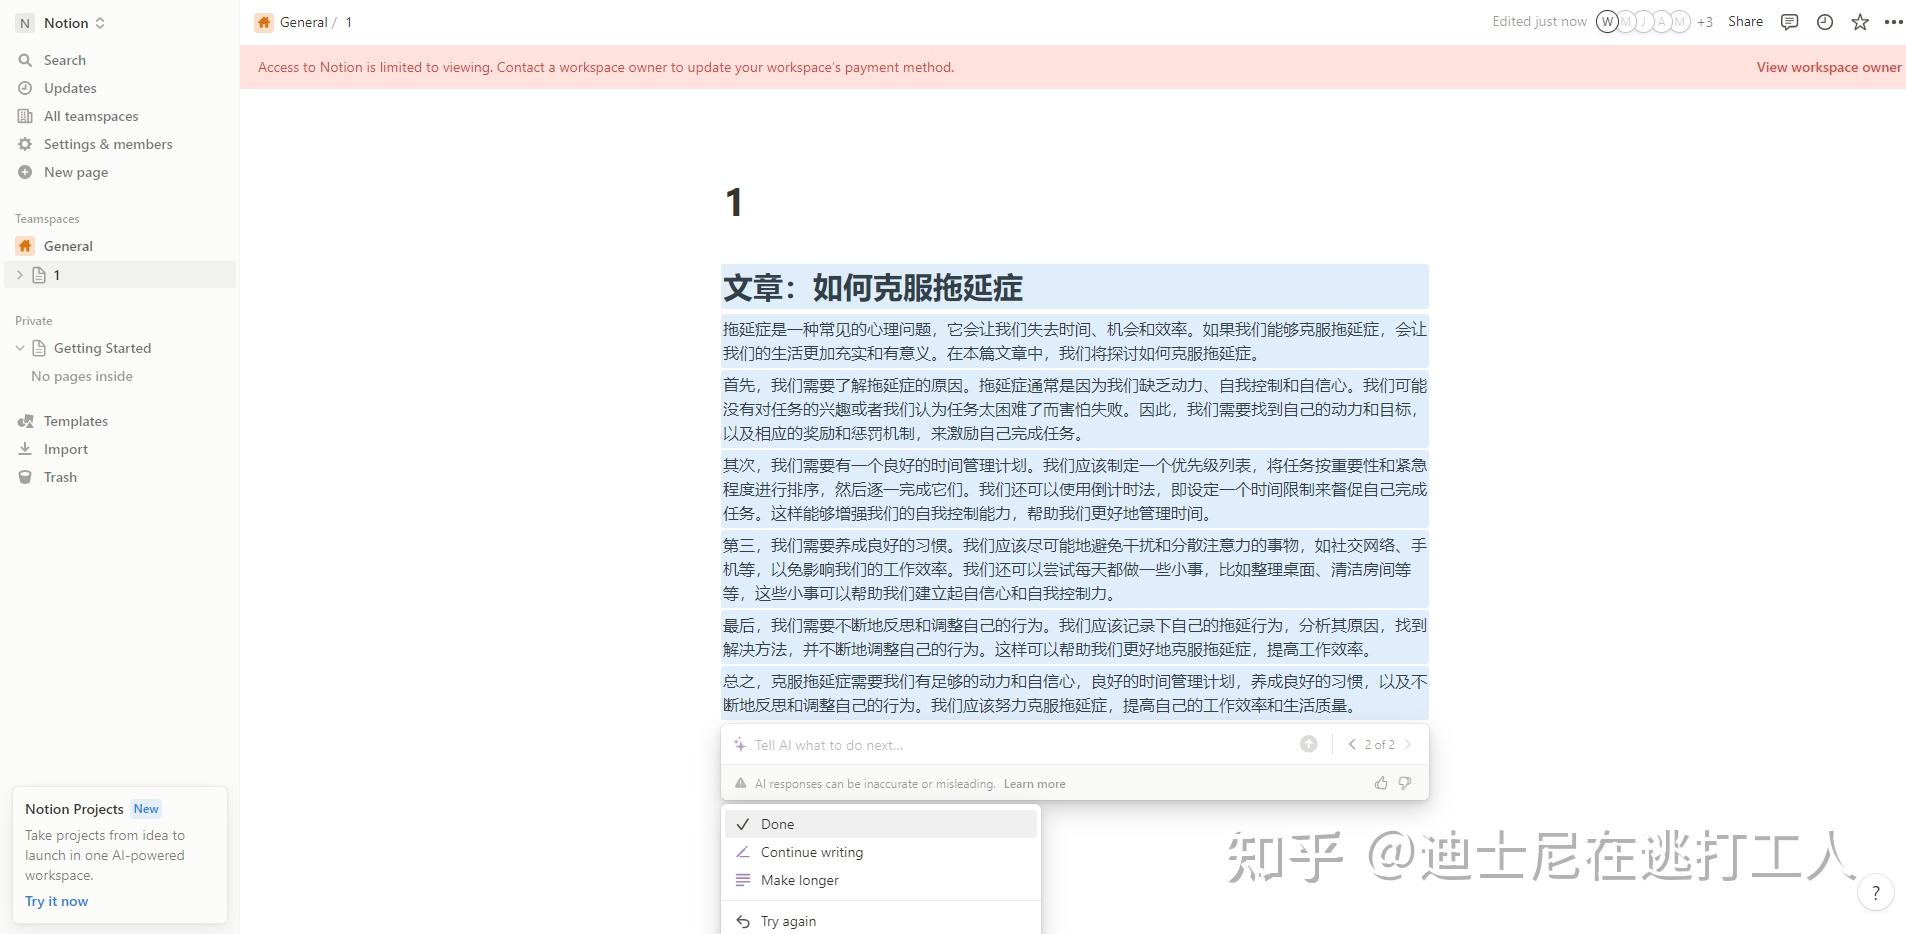
Task: Click Learn more link
Action: (1034, 784)
